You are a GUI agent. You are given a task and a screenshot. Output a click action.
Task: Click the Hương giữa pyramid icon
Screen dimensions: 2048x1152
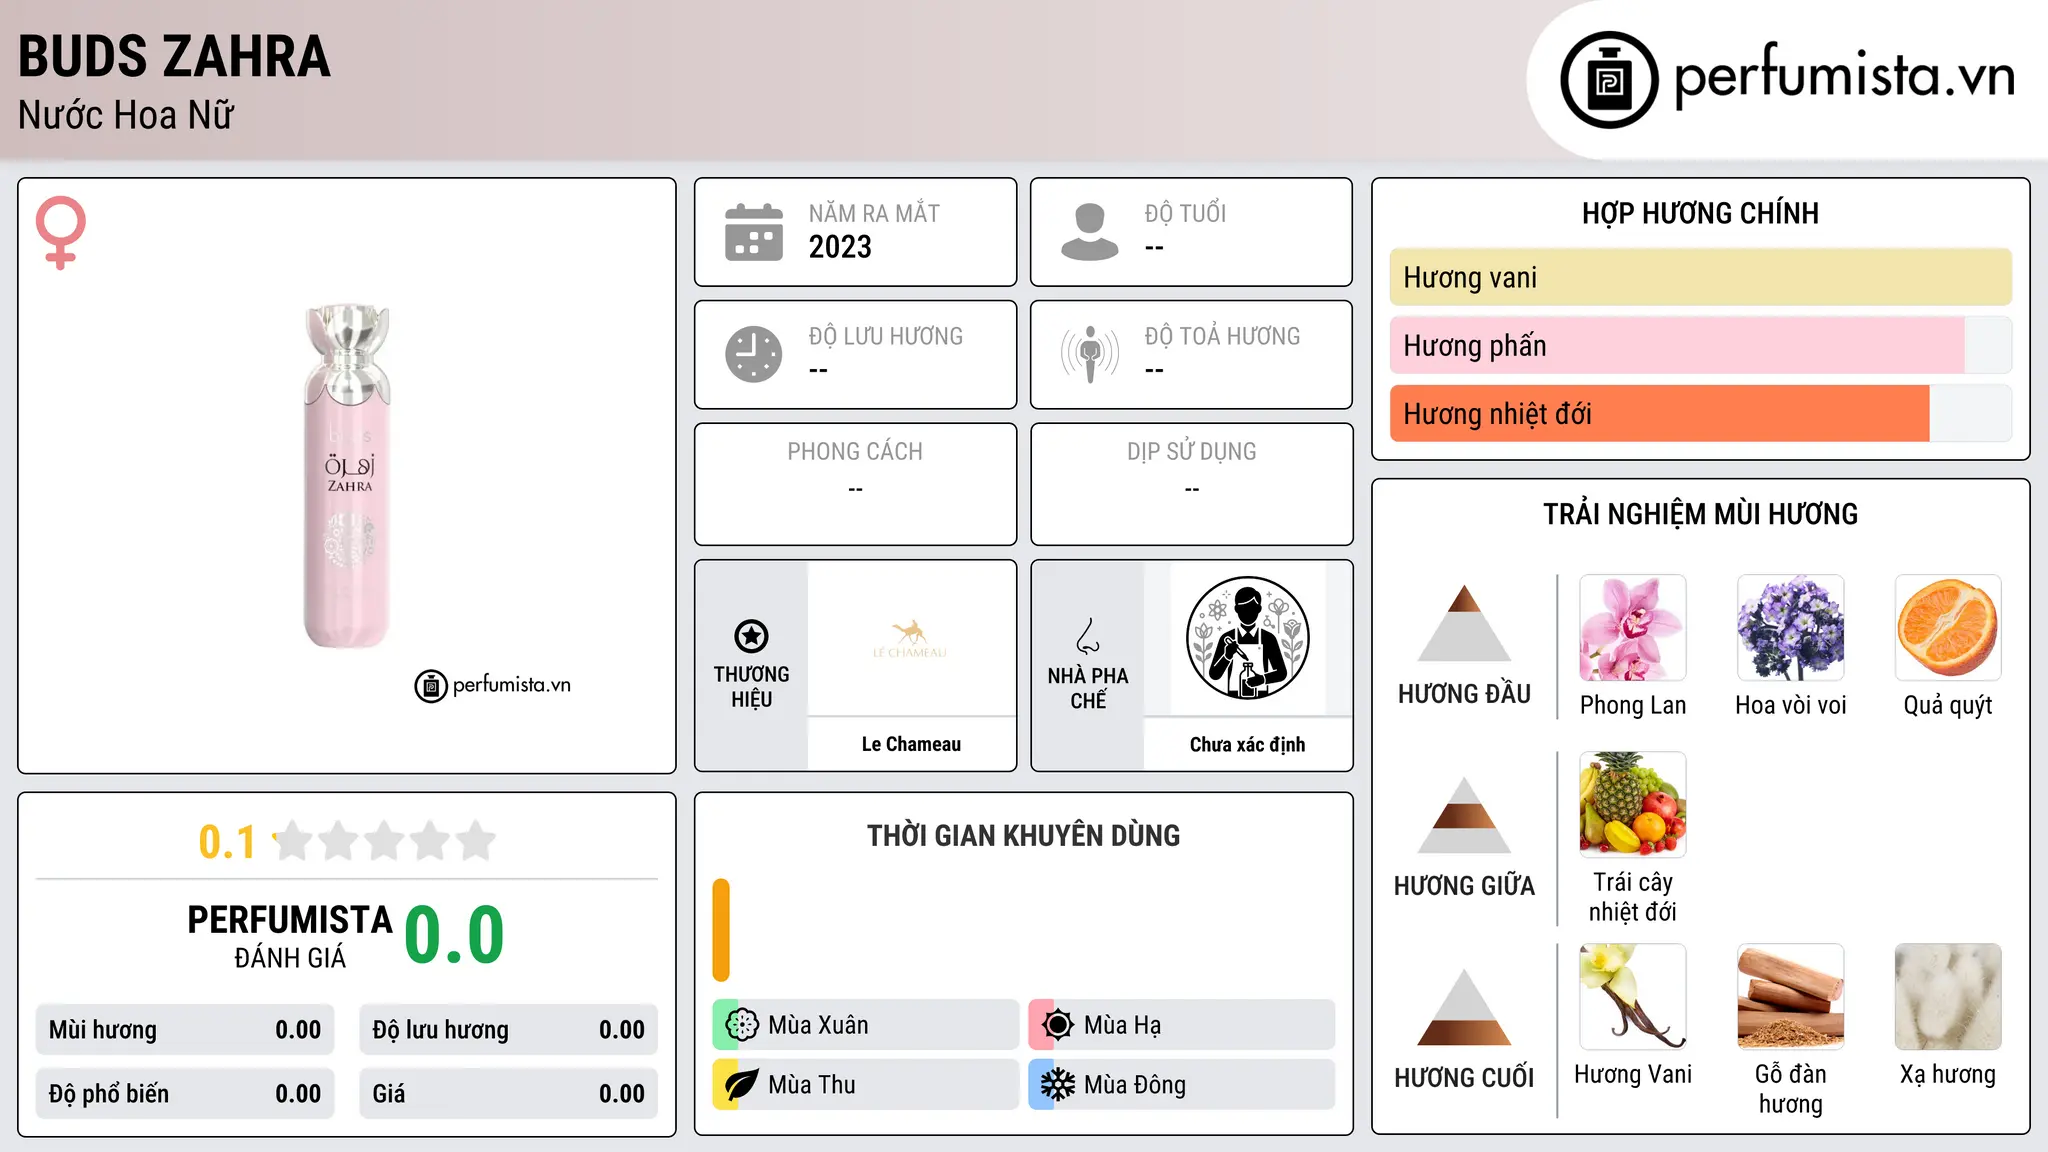pos(1464,815)
